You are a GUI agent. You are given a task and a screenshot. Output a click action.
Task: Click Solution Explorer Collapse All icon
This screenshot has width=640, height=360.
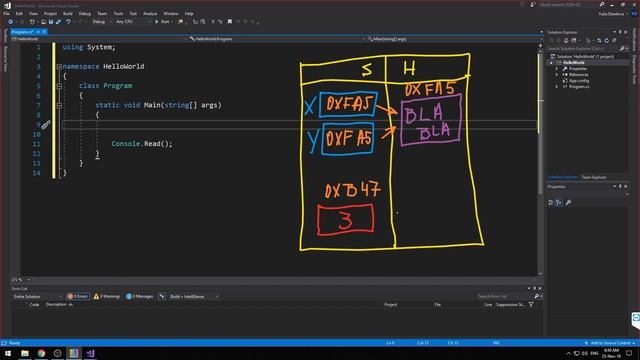point(614,40)
